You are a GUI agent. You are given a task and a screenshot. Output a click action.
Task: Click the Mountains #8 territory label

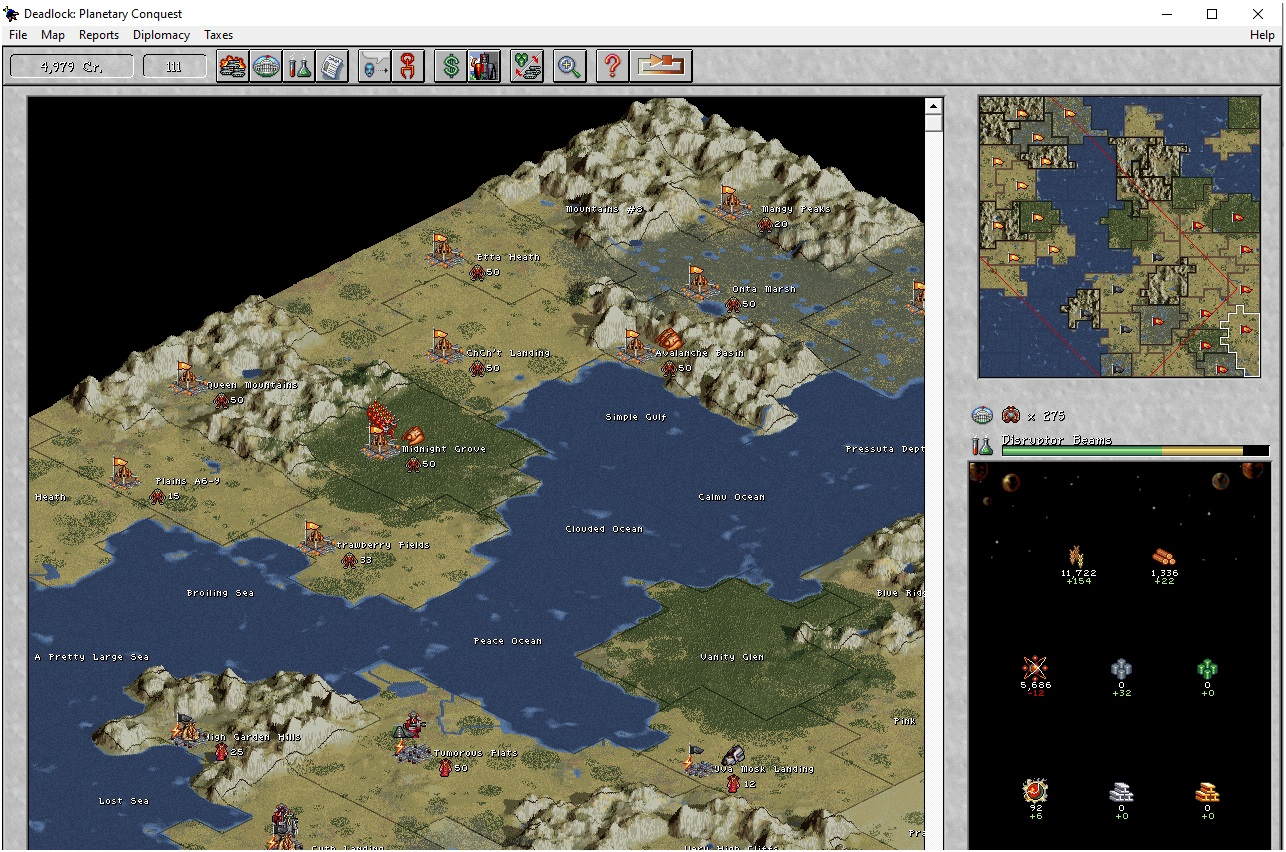point(606,209)
